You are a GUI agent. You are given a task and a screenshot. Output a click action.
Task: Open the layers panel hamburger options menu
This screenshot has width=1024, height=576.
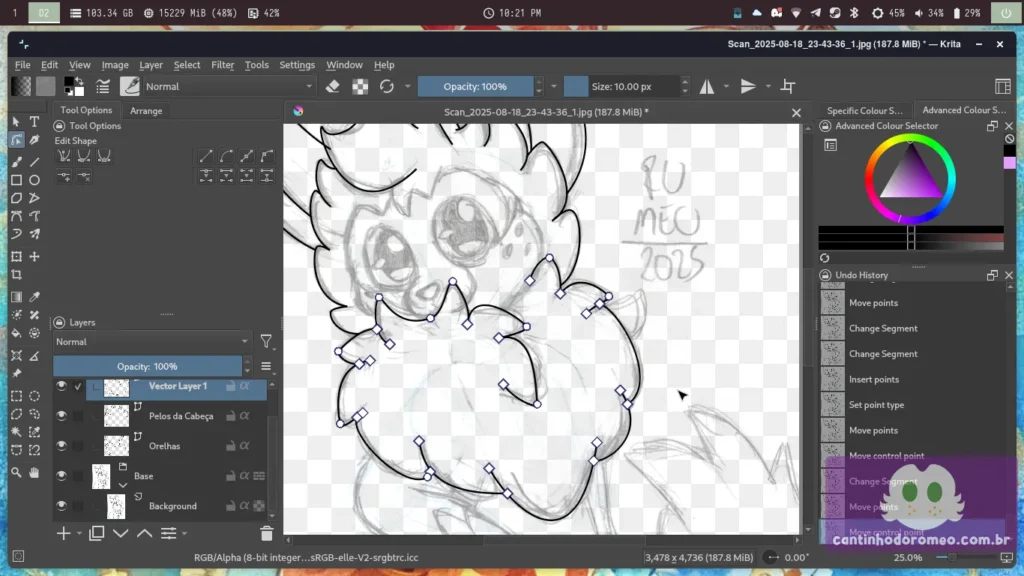point(266,366)
